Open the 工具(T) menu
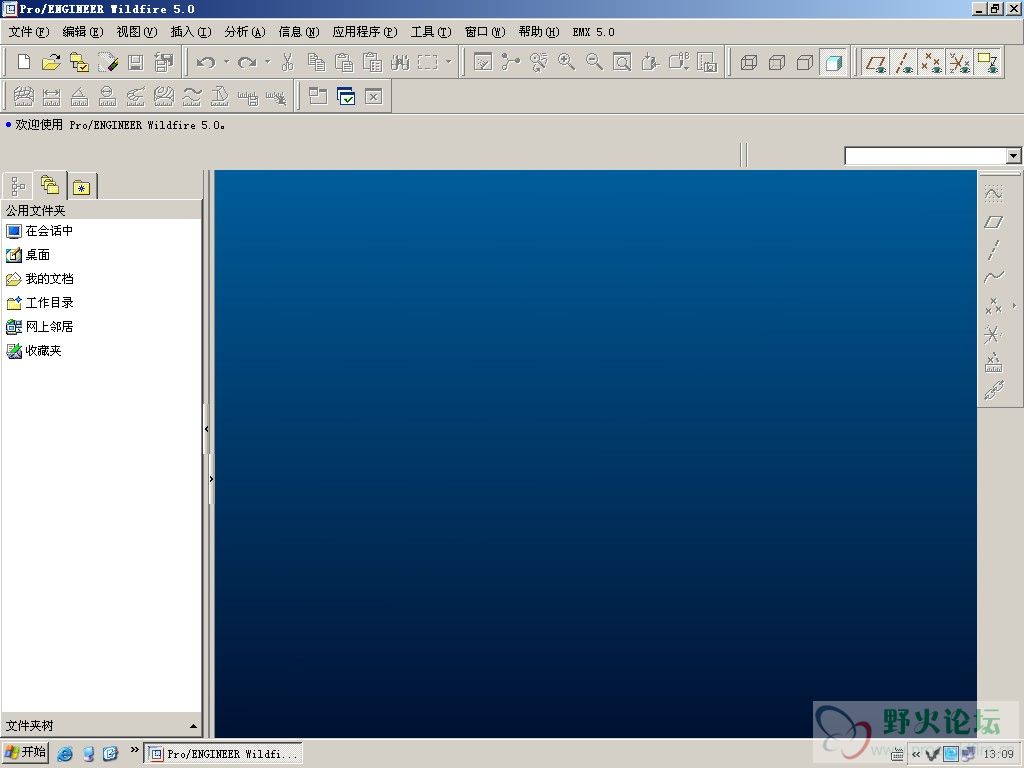1024x768 pixels. (x=431, y=31)
